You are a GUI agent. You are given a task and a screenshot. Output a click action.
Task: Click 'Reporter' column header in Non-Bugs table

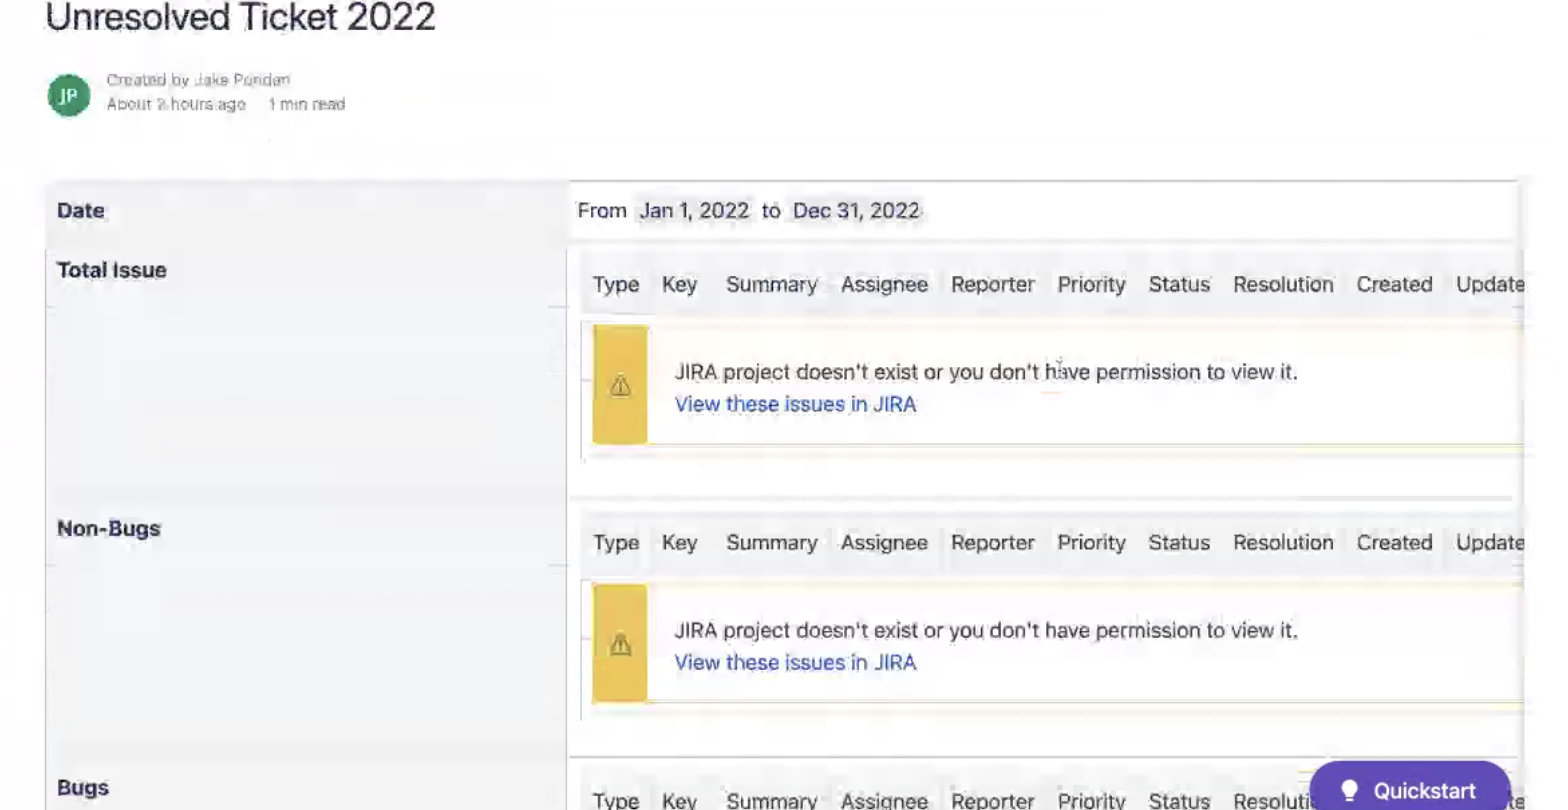(x=993, y=543)
